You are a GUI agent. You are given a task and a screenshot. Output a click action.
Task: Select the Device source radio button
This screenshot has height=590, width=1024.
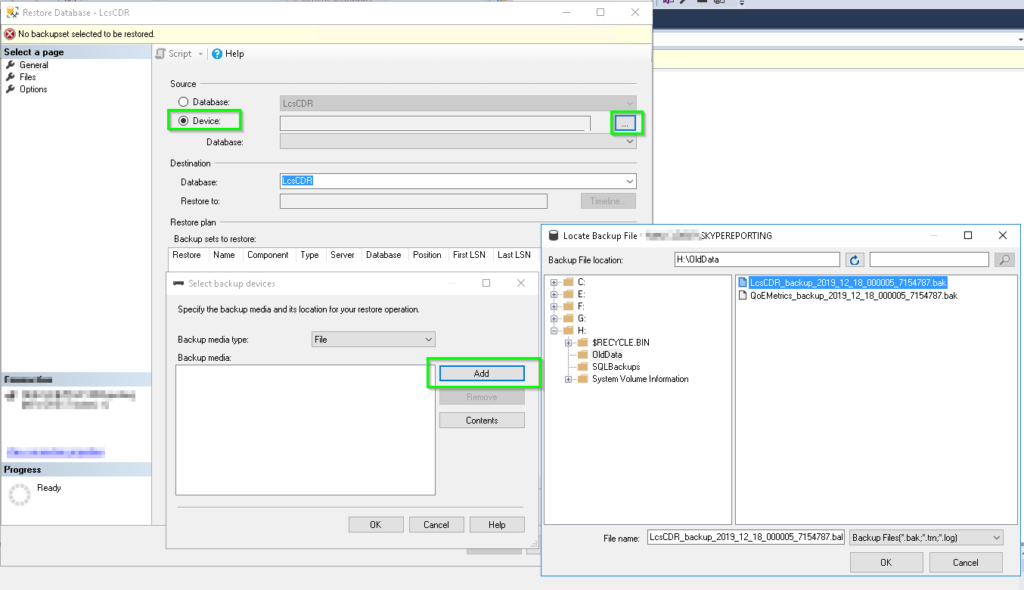[184, 121]
